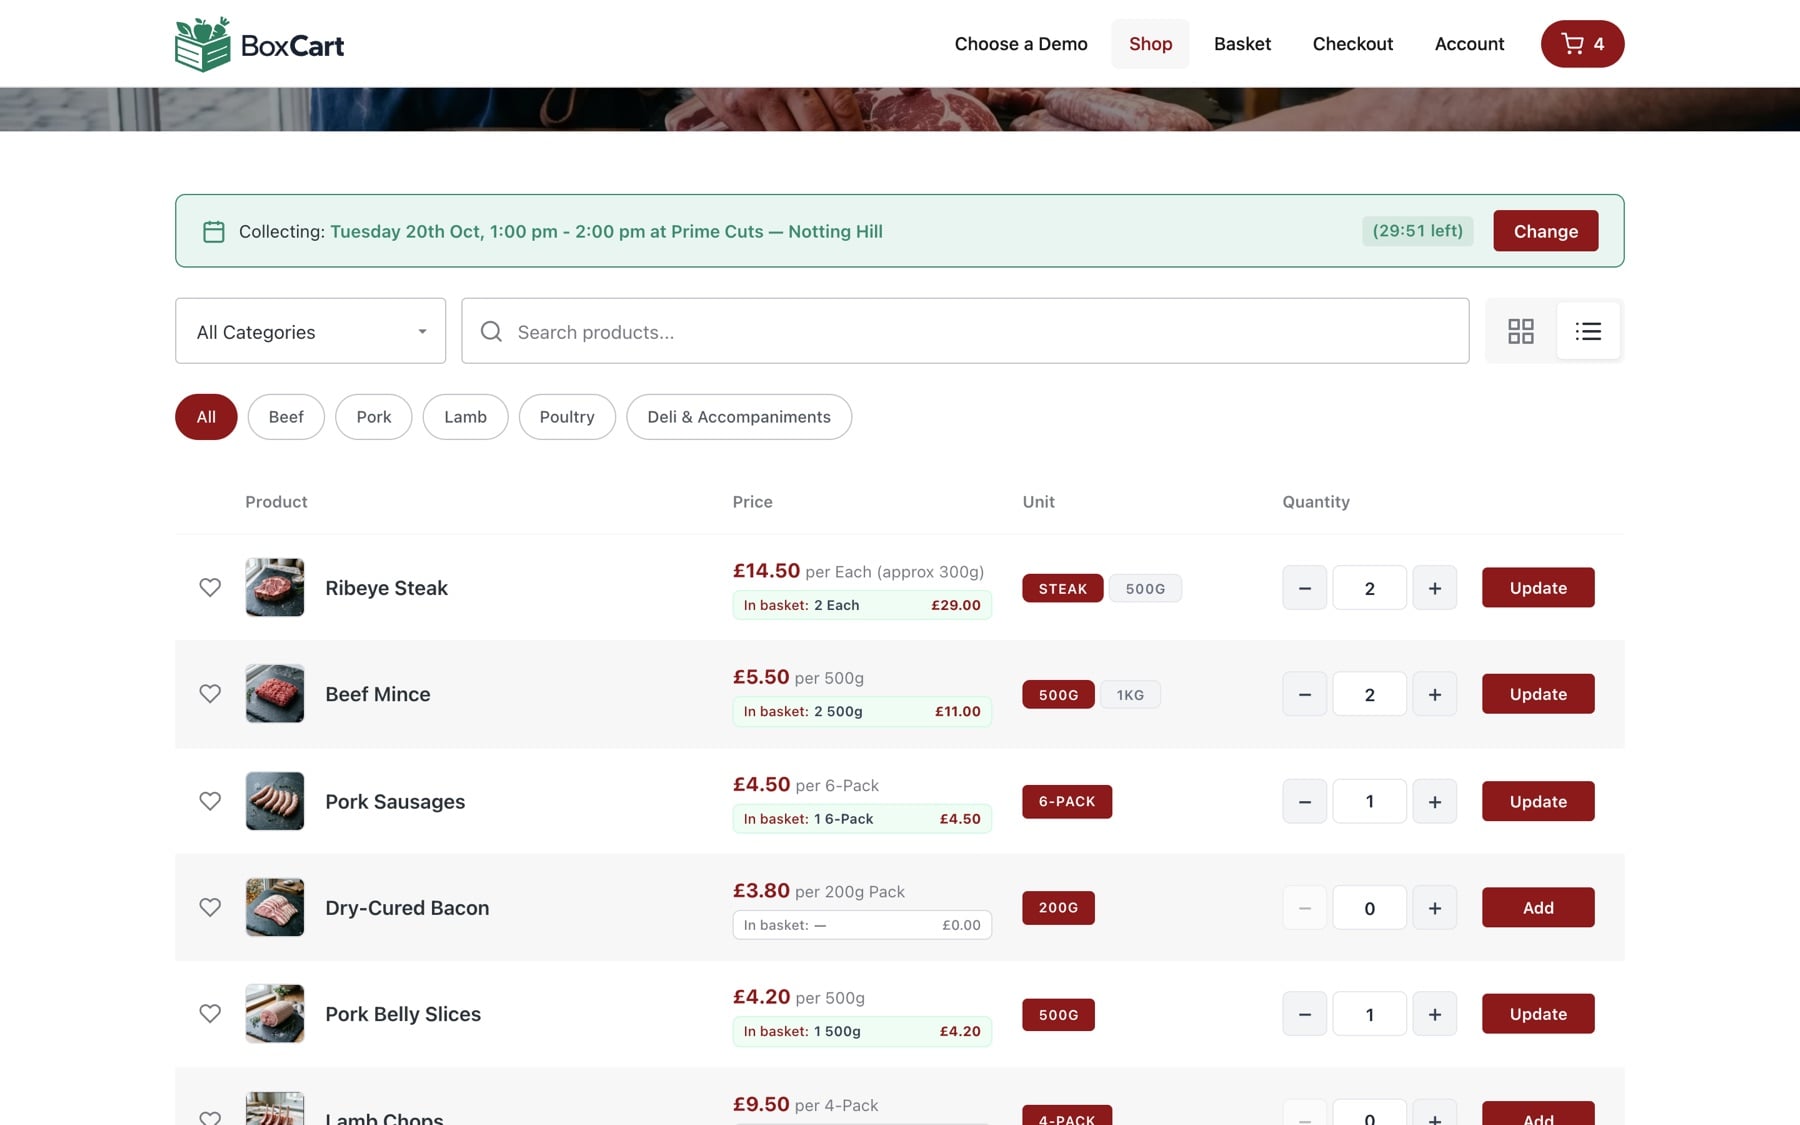Decrease Pork Belly Slices quantity with minus
The image size is (1800, 1125).
click(1304, 1014)
